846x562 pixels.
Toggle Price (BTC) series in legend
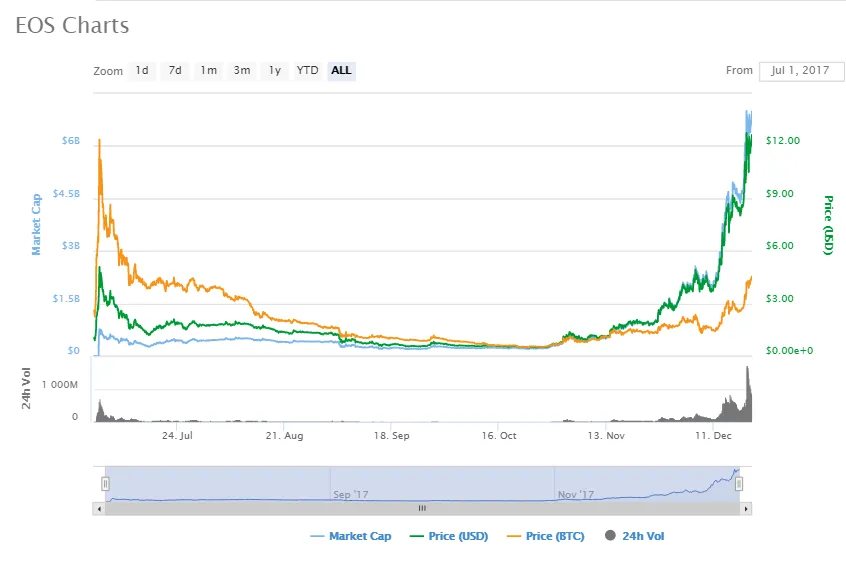545,536
